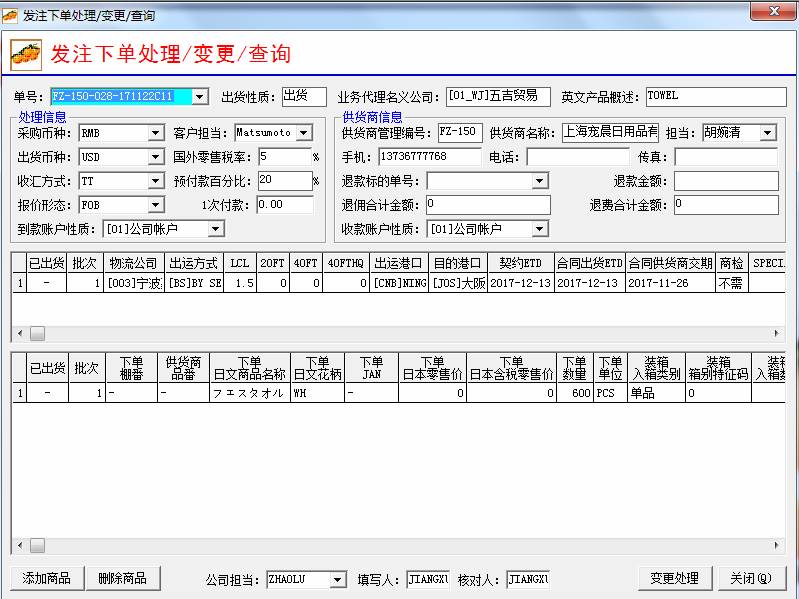Click the 合同供货商交期 column header

tap(671, 263)
